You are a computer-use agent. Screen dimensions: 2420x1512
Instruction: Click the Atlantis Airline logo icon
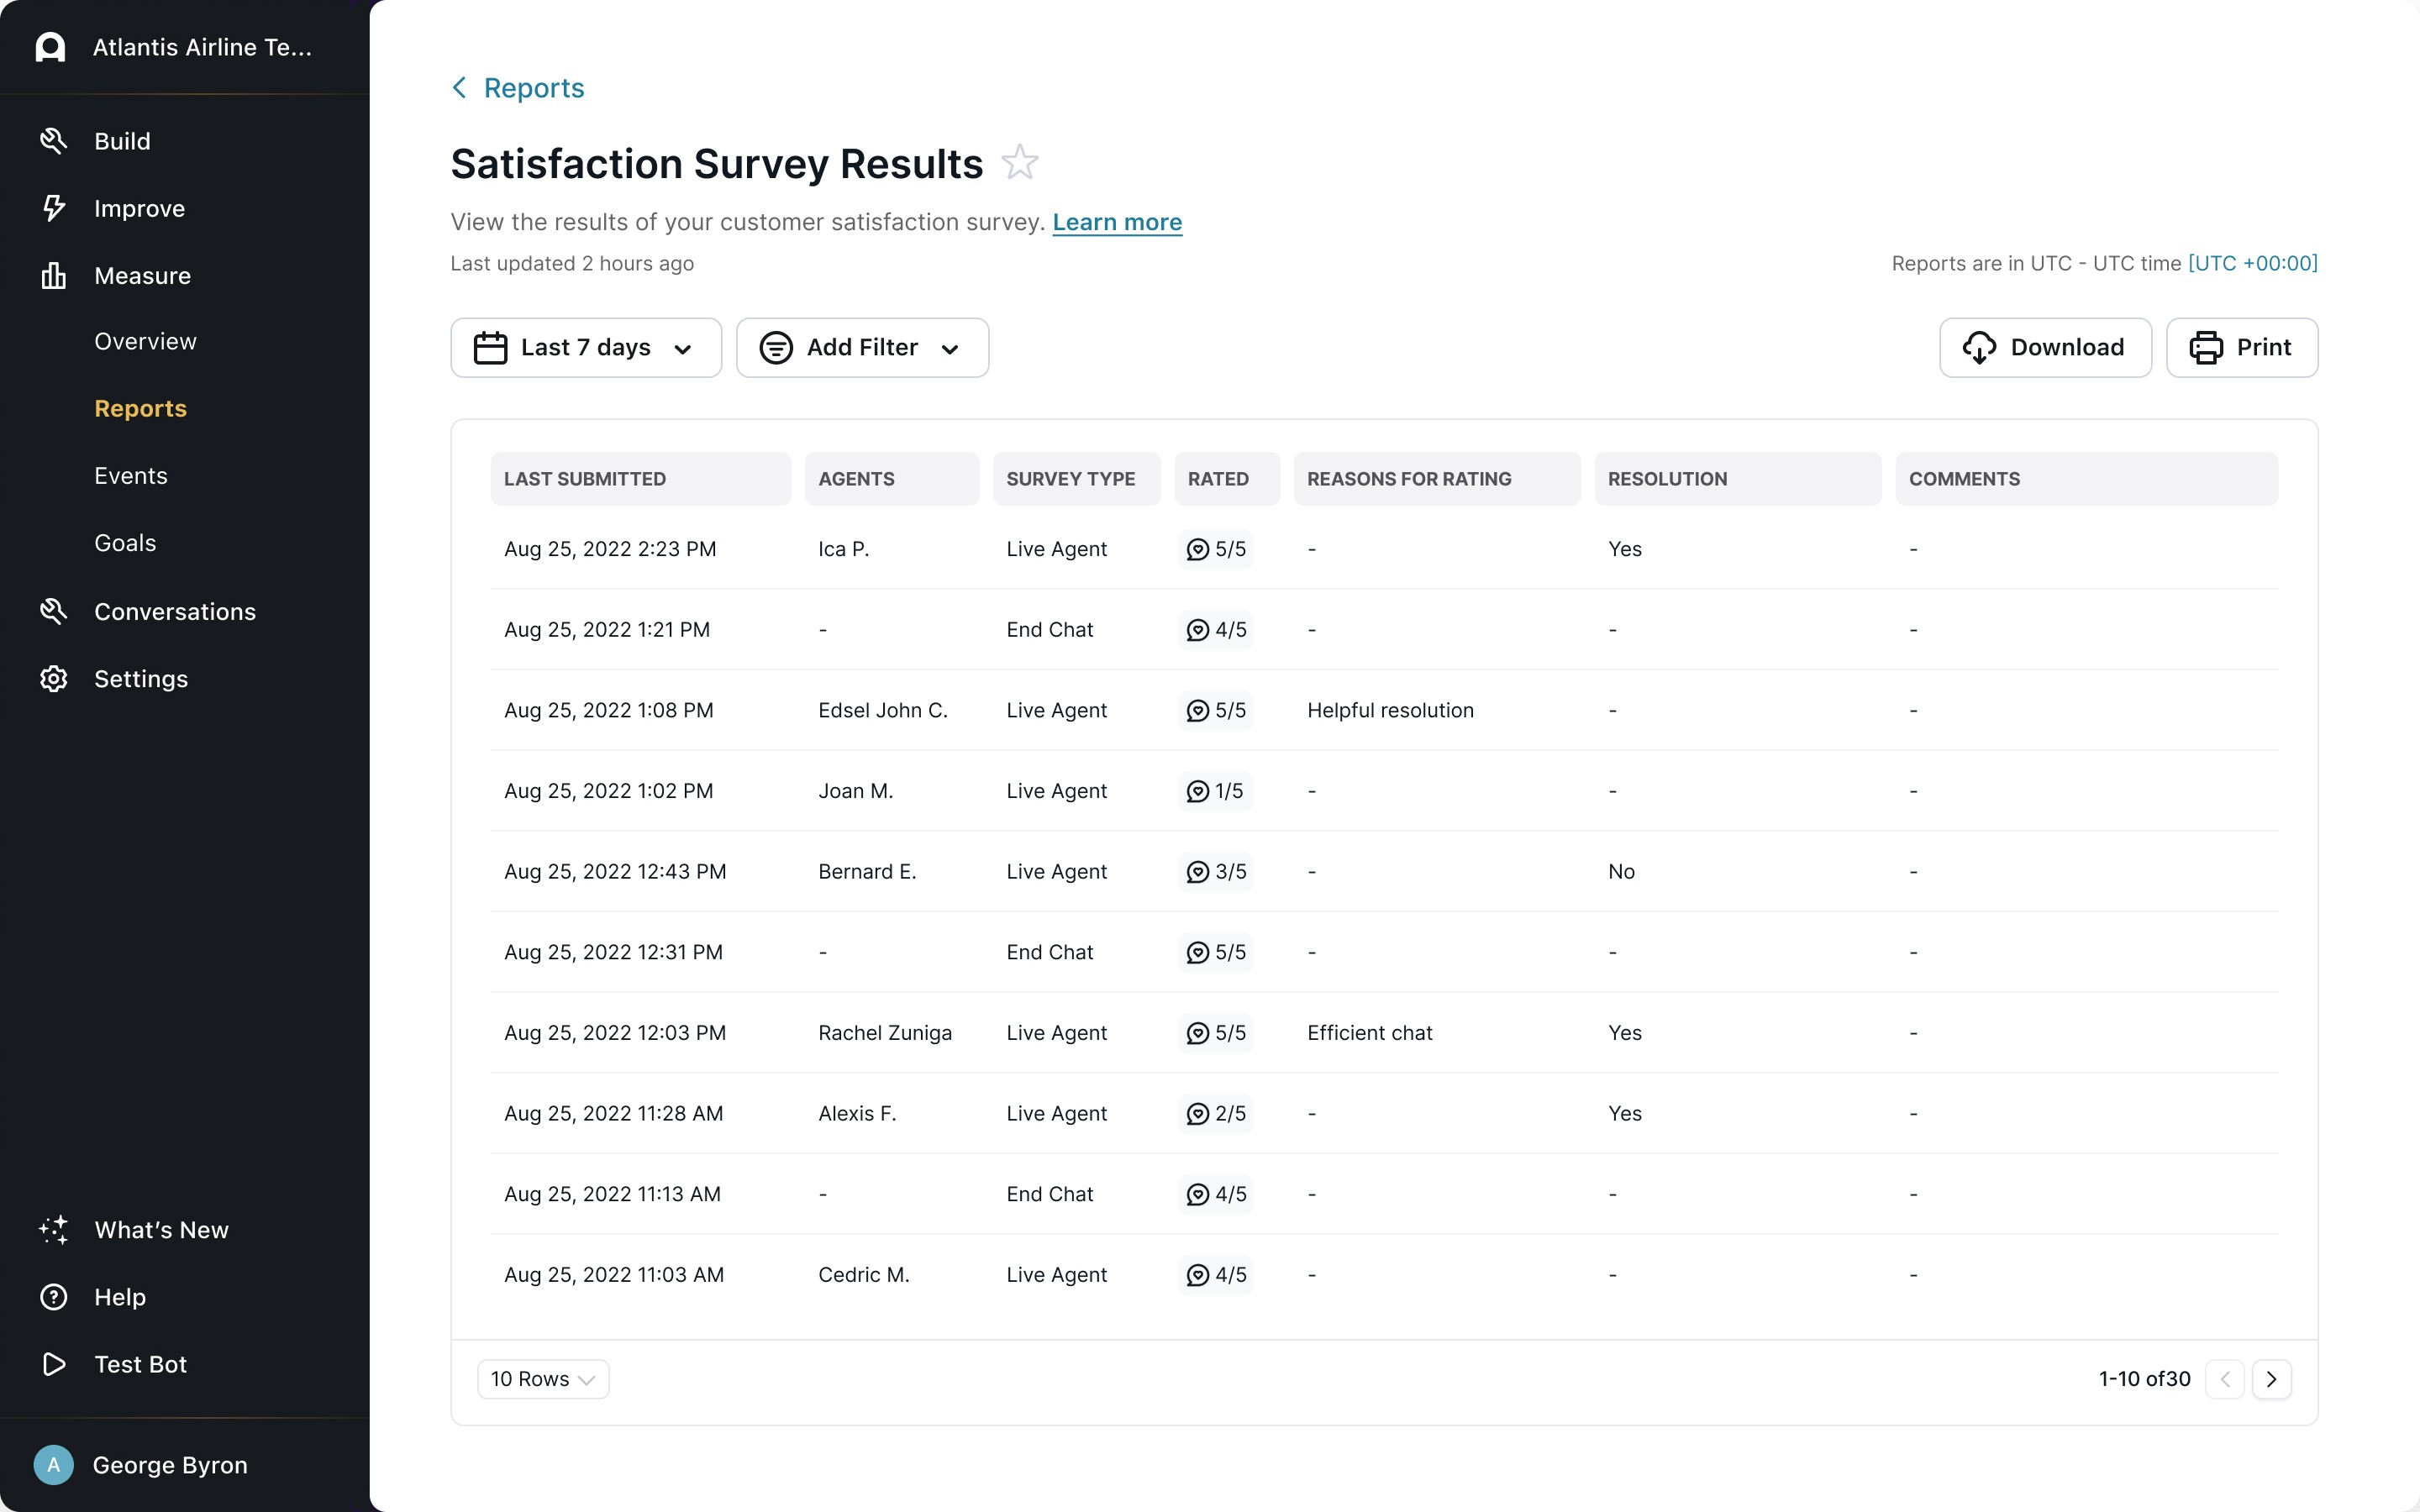tap(50, 47)
